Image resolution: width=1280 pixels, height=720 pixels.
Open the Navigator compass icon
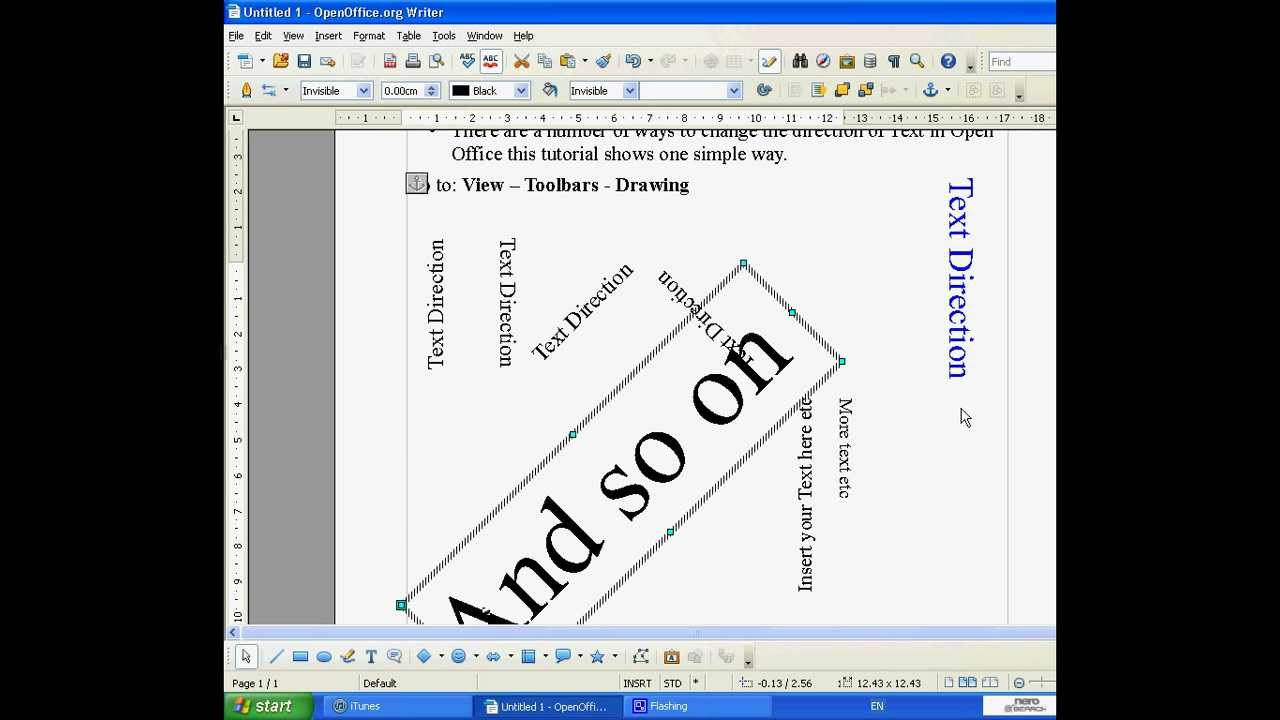click(823, 62)
